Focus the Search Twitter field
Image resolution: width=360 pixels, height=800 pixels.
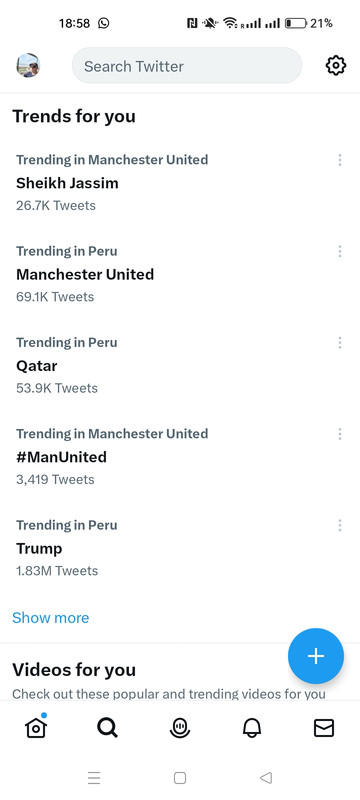187,66
